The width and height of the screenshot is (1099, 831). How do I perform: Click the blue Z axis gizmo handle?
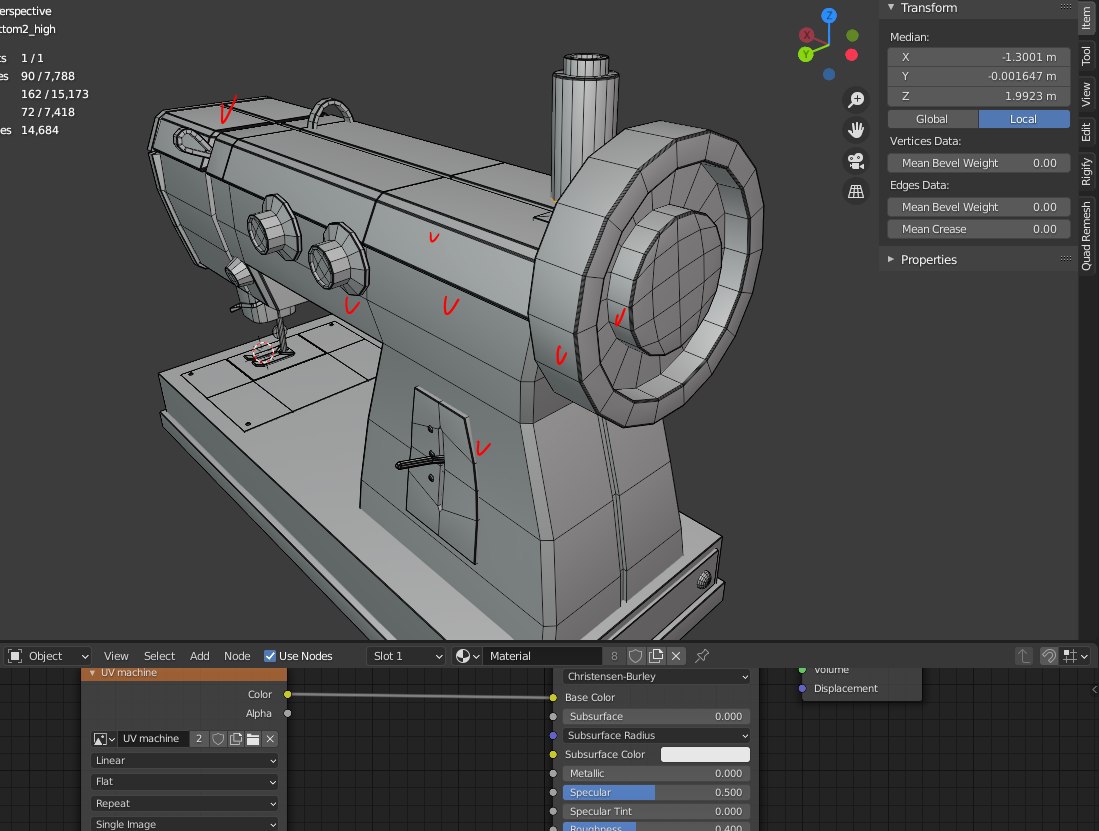[x=829, y=15]
